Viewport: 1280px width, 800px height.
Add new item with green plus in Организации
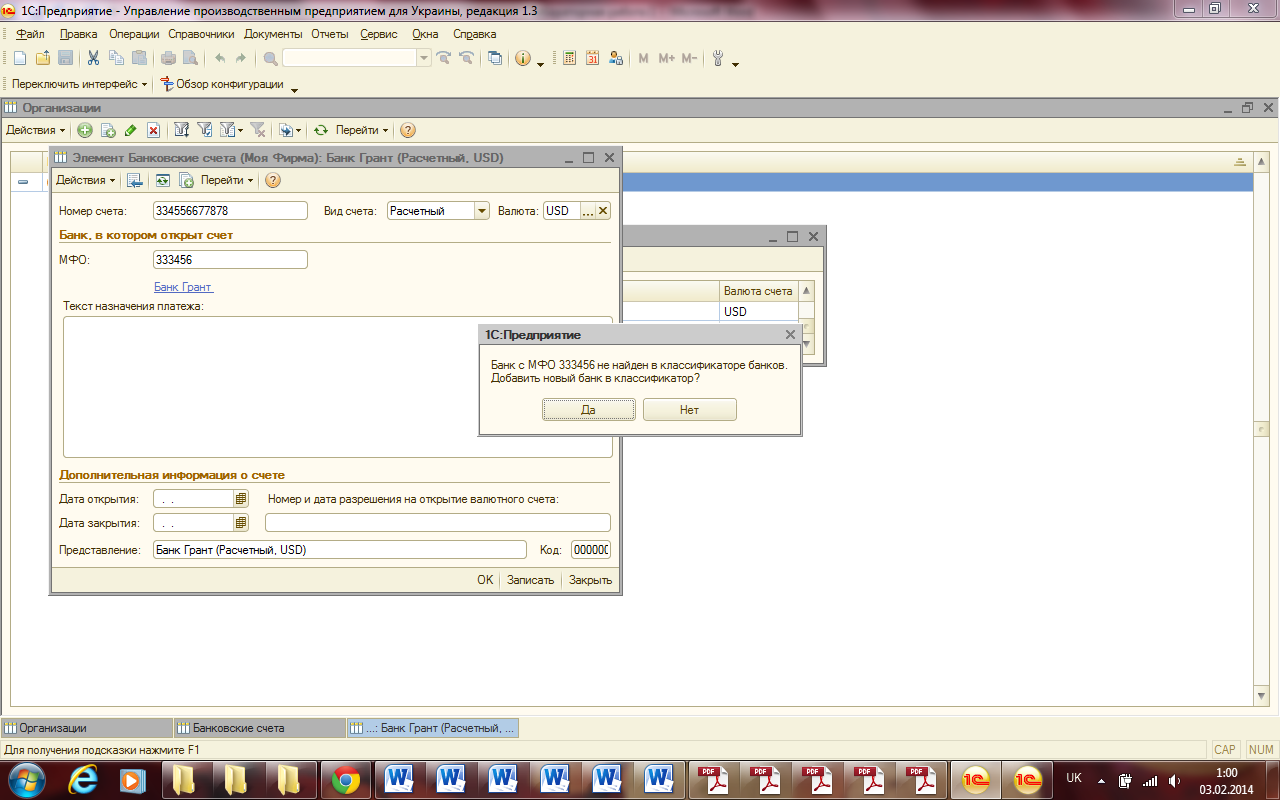85,130
